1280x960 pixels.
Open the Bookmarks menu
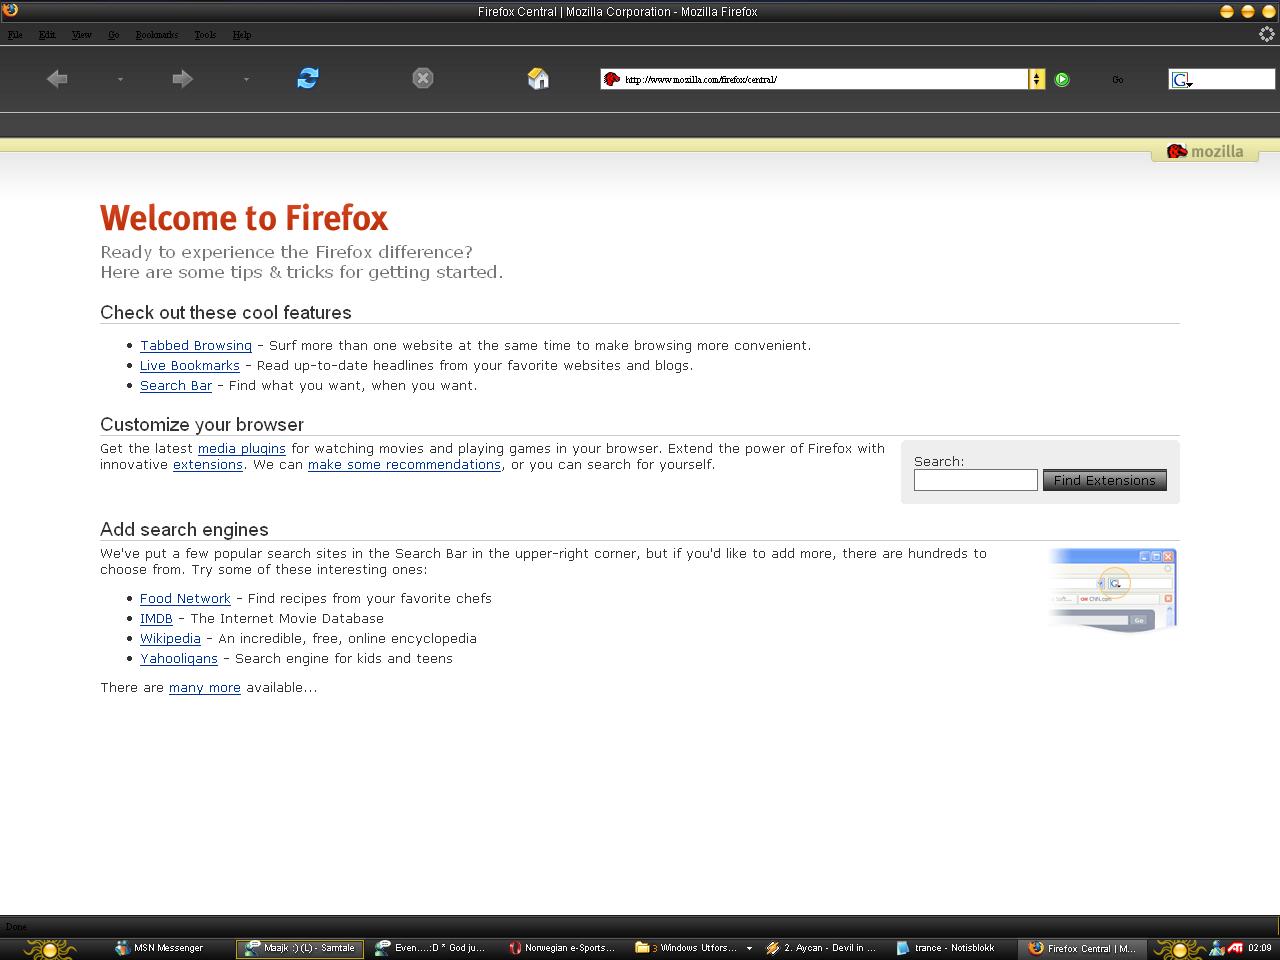157,34
